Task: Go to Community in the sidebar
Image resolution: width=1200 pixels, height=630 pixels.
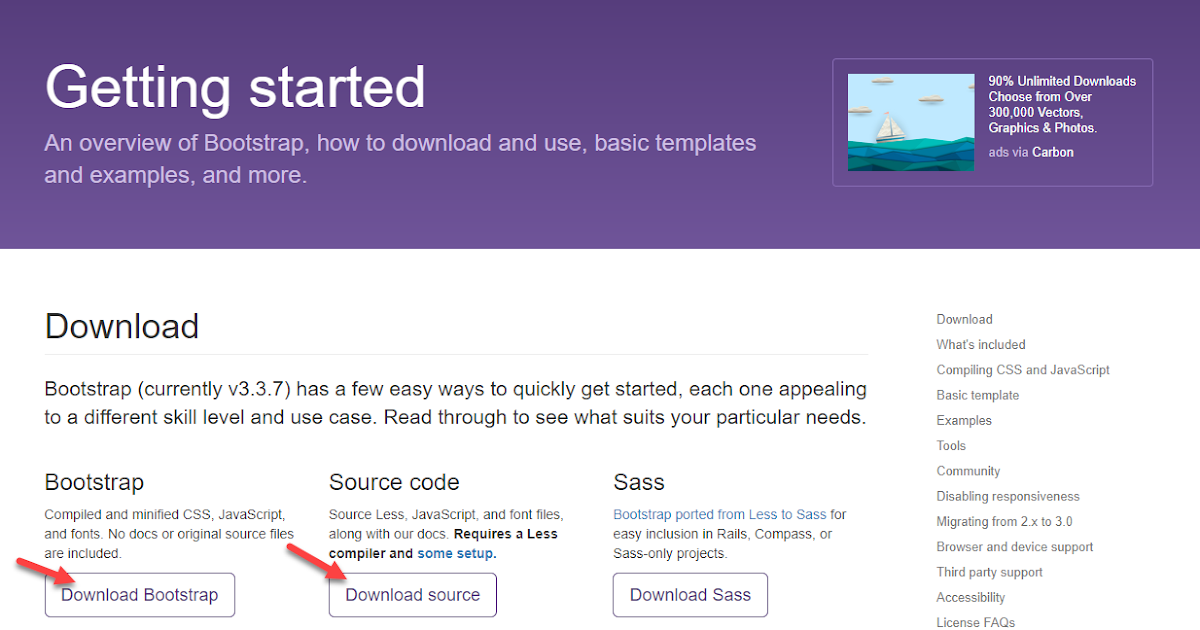Action: (967, 471)
